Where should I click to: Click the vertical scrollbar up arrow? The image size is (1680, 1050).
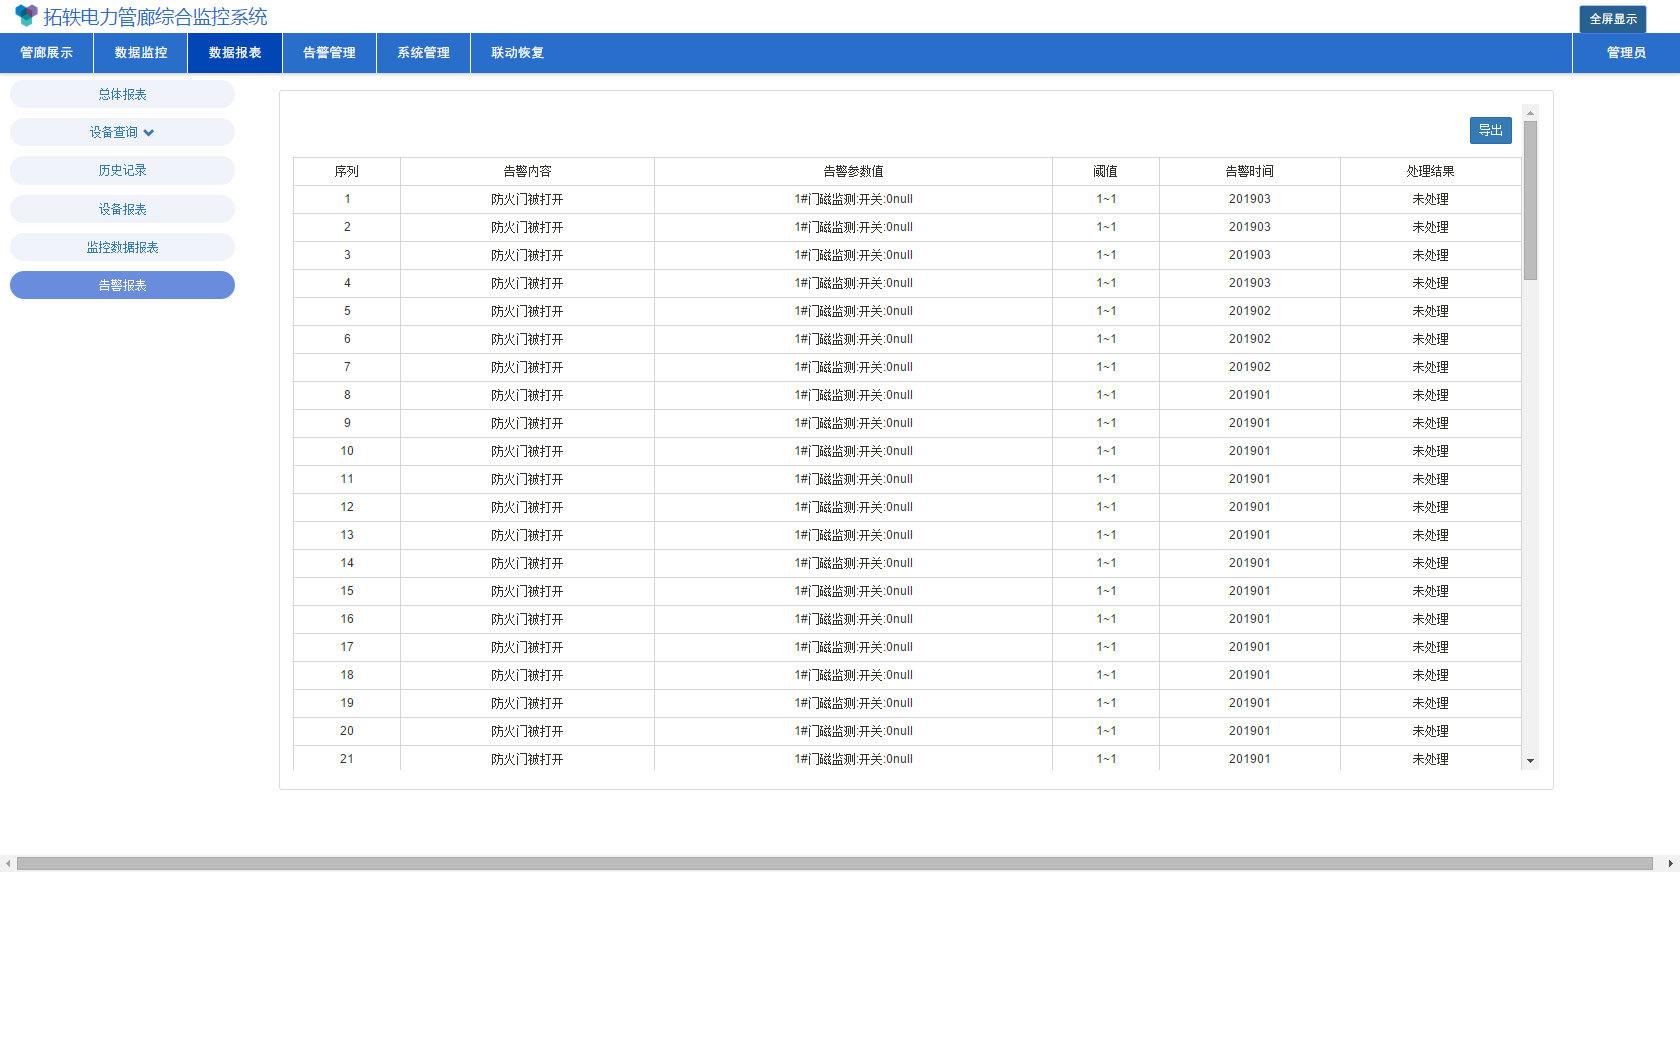1530,113
